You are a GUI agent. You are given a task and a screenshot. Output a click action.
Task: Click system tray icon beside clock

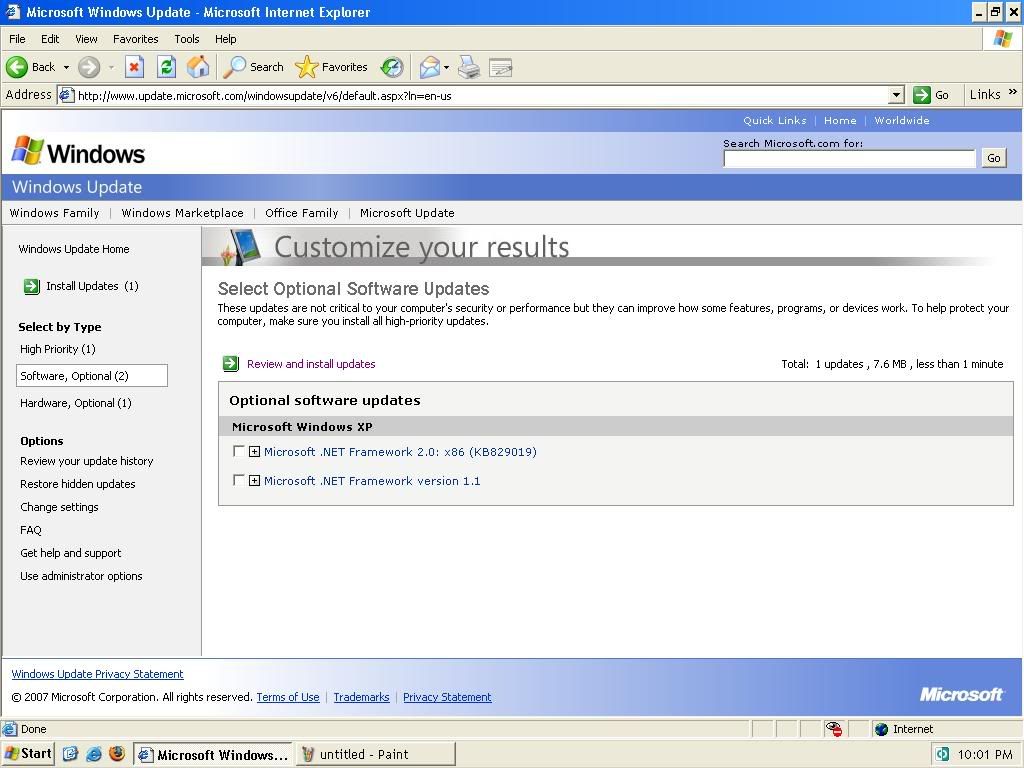(942, 754)
